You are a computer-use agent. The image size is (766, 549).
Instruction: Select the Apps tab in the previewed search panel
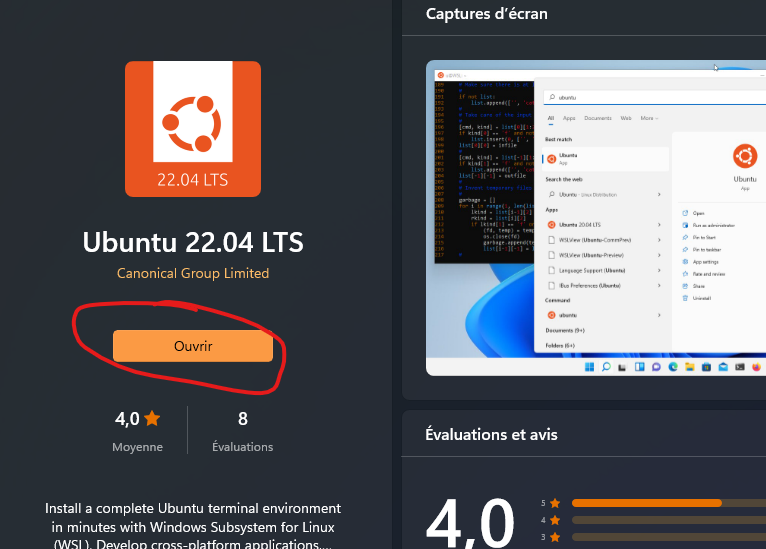[569, 118]
